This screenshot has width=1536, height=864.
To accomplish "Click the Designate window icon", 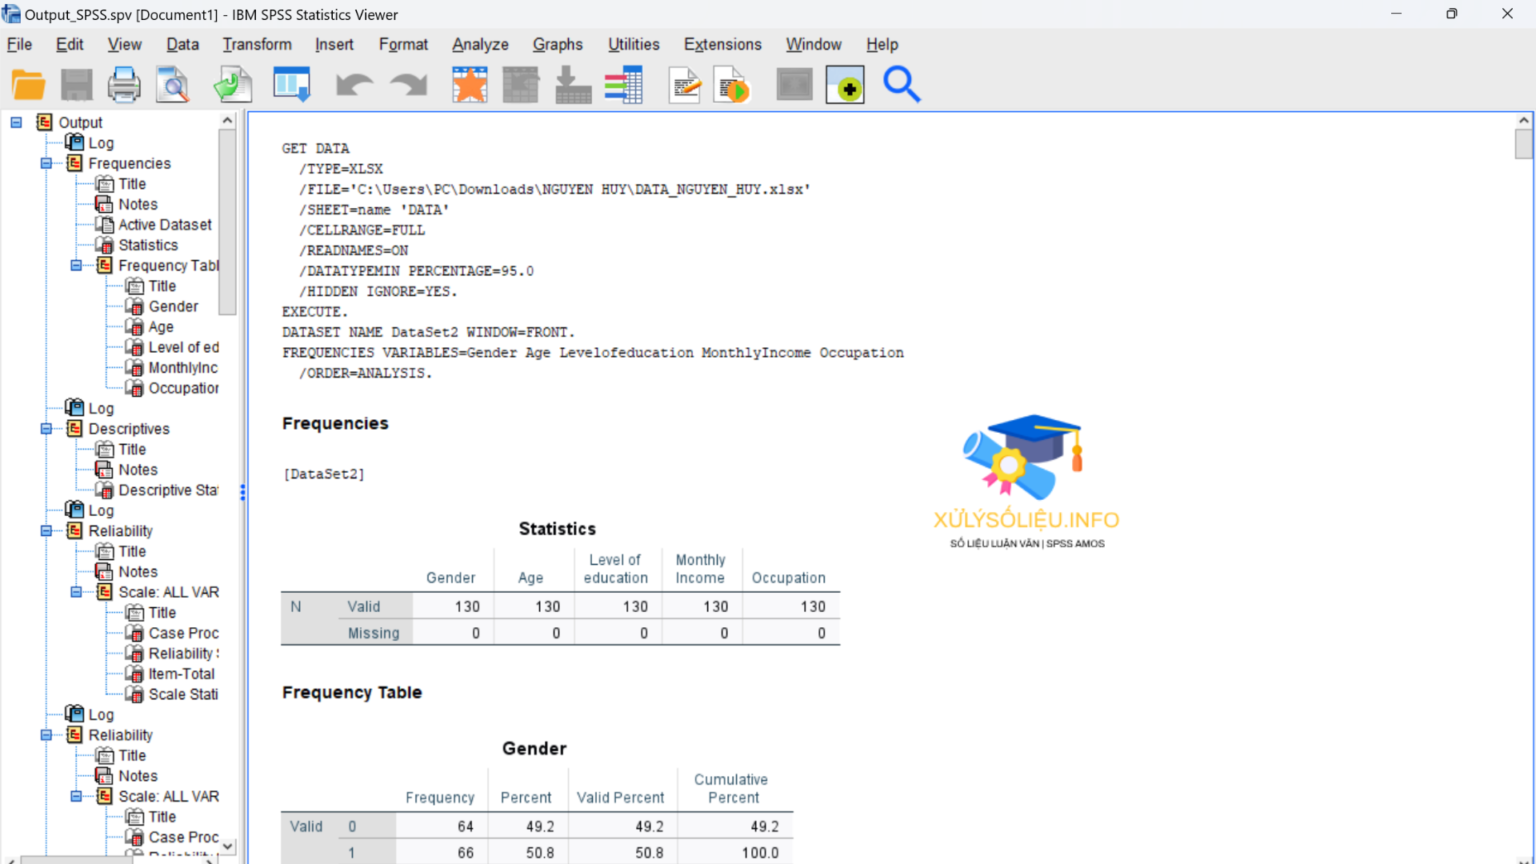I will pyautogui.click(x=794, y=85).
